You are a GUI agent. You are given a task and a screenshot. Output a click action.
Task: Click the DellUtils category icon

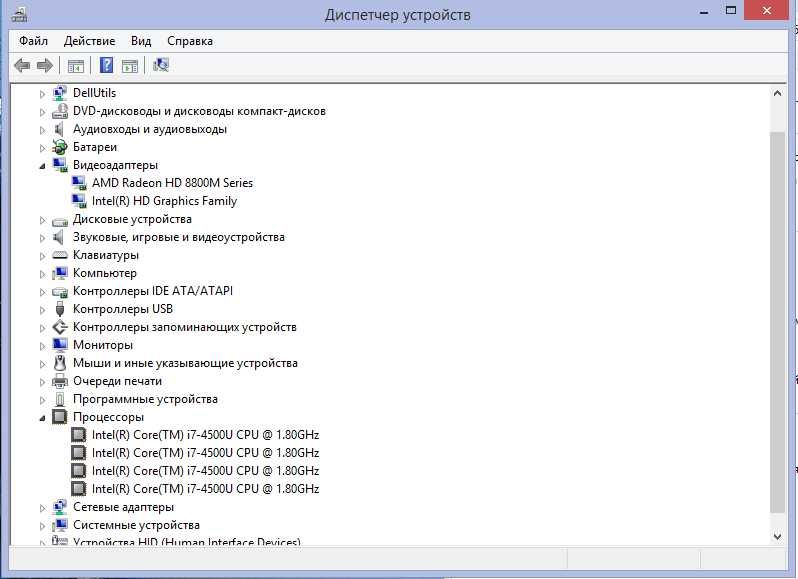point(60,93)
